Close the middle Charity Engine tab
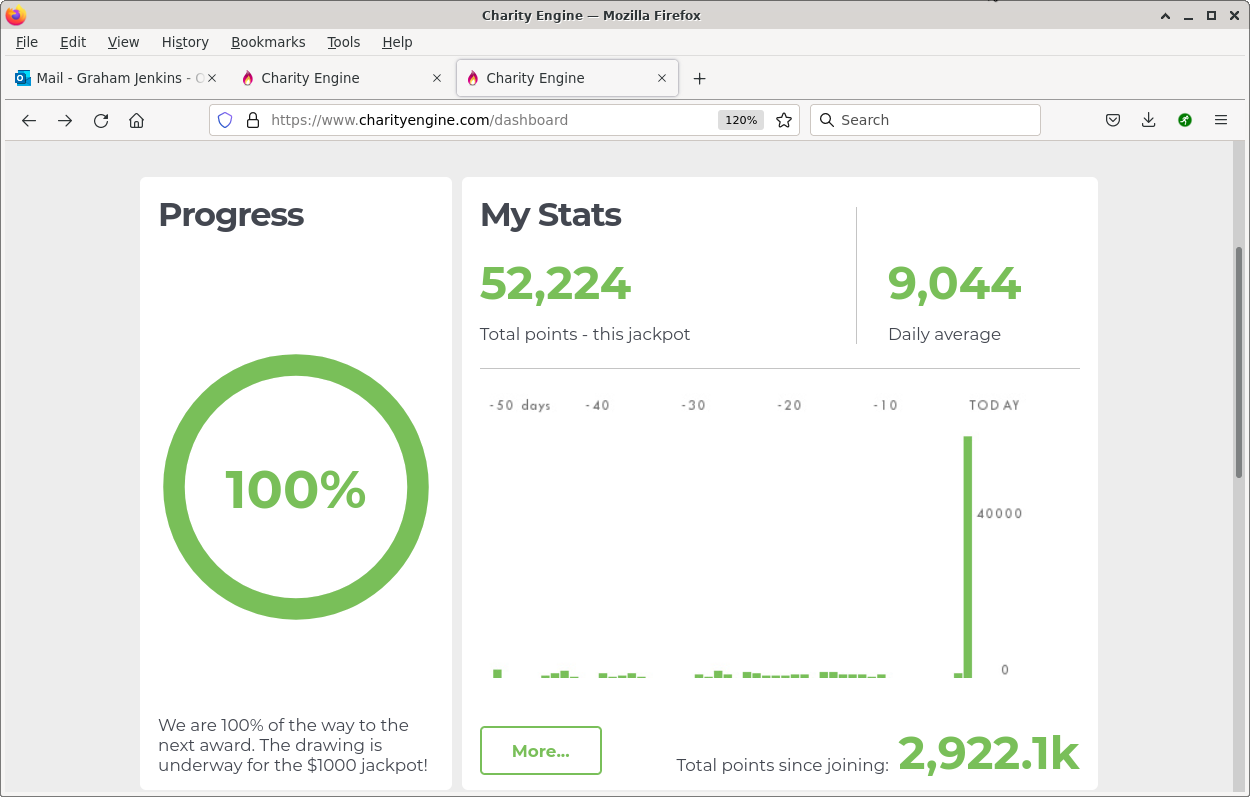 [x=437, y=78]
